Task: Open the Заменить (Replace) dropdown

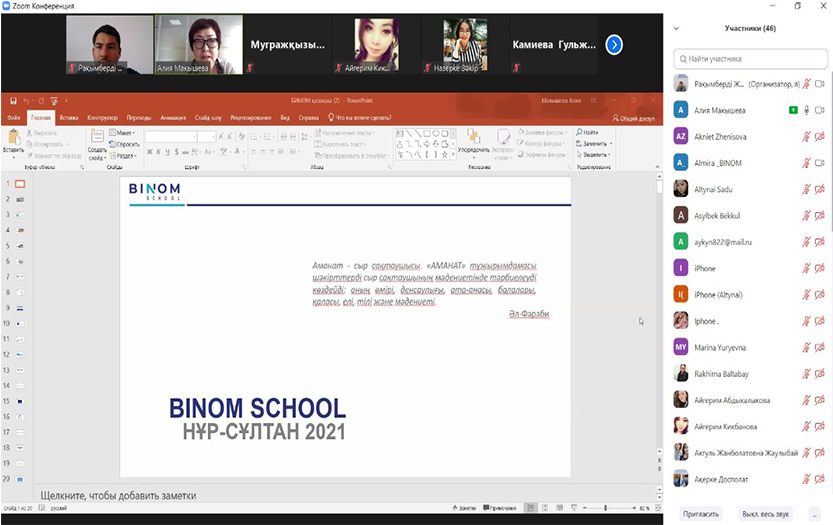Action: point(594,143)
